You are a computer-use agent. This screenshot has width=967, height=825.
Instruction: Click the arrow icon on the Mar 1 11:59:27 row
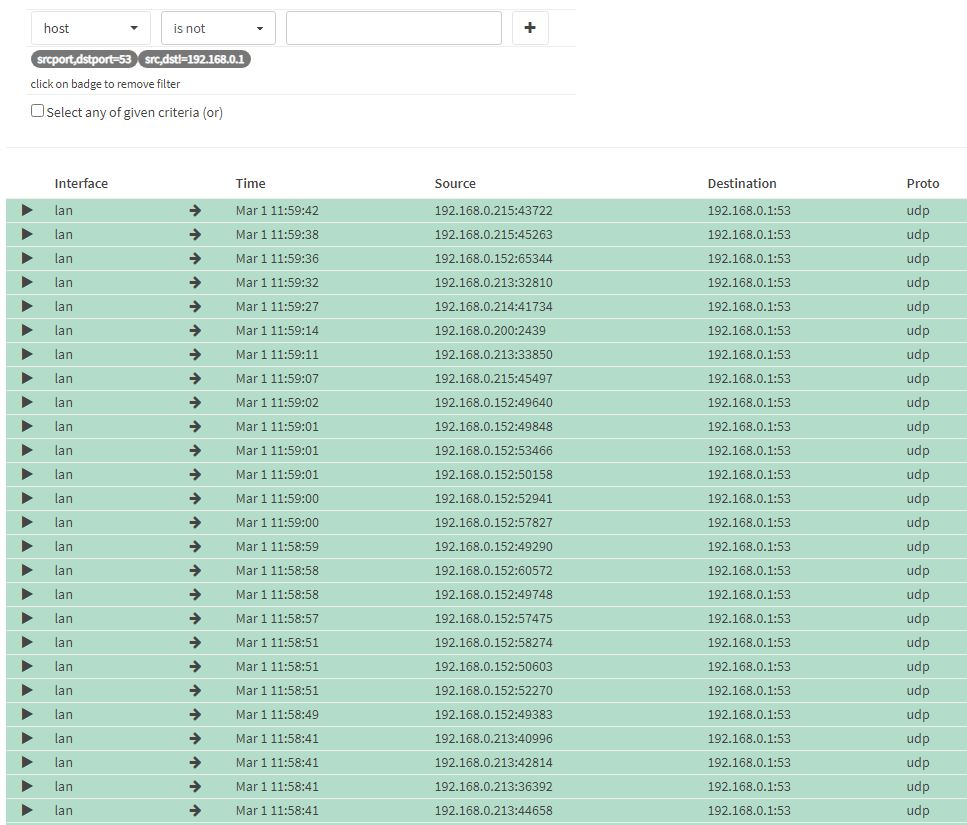[195, 306]
